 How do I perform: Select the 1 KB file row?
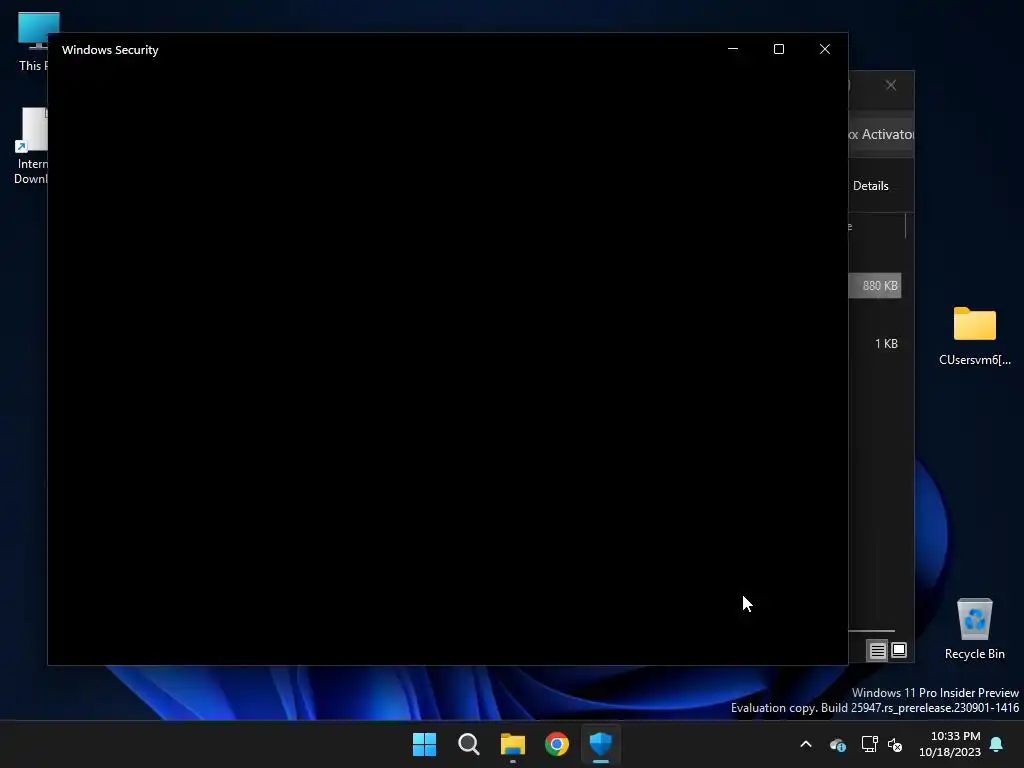(x=874, y=344)
